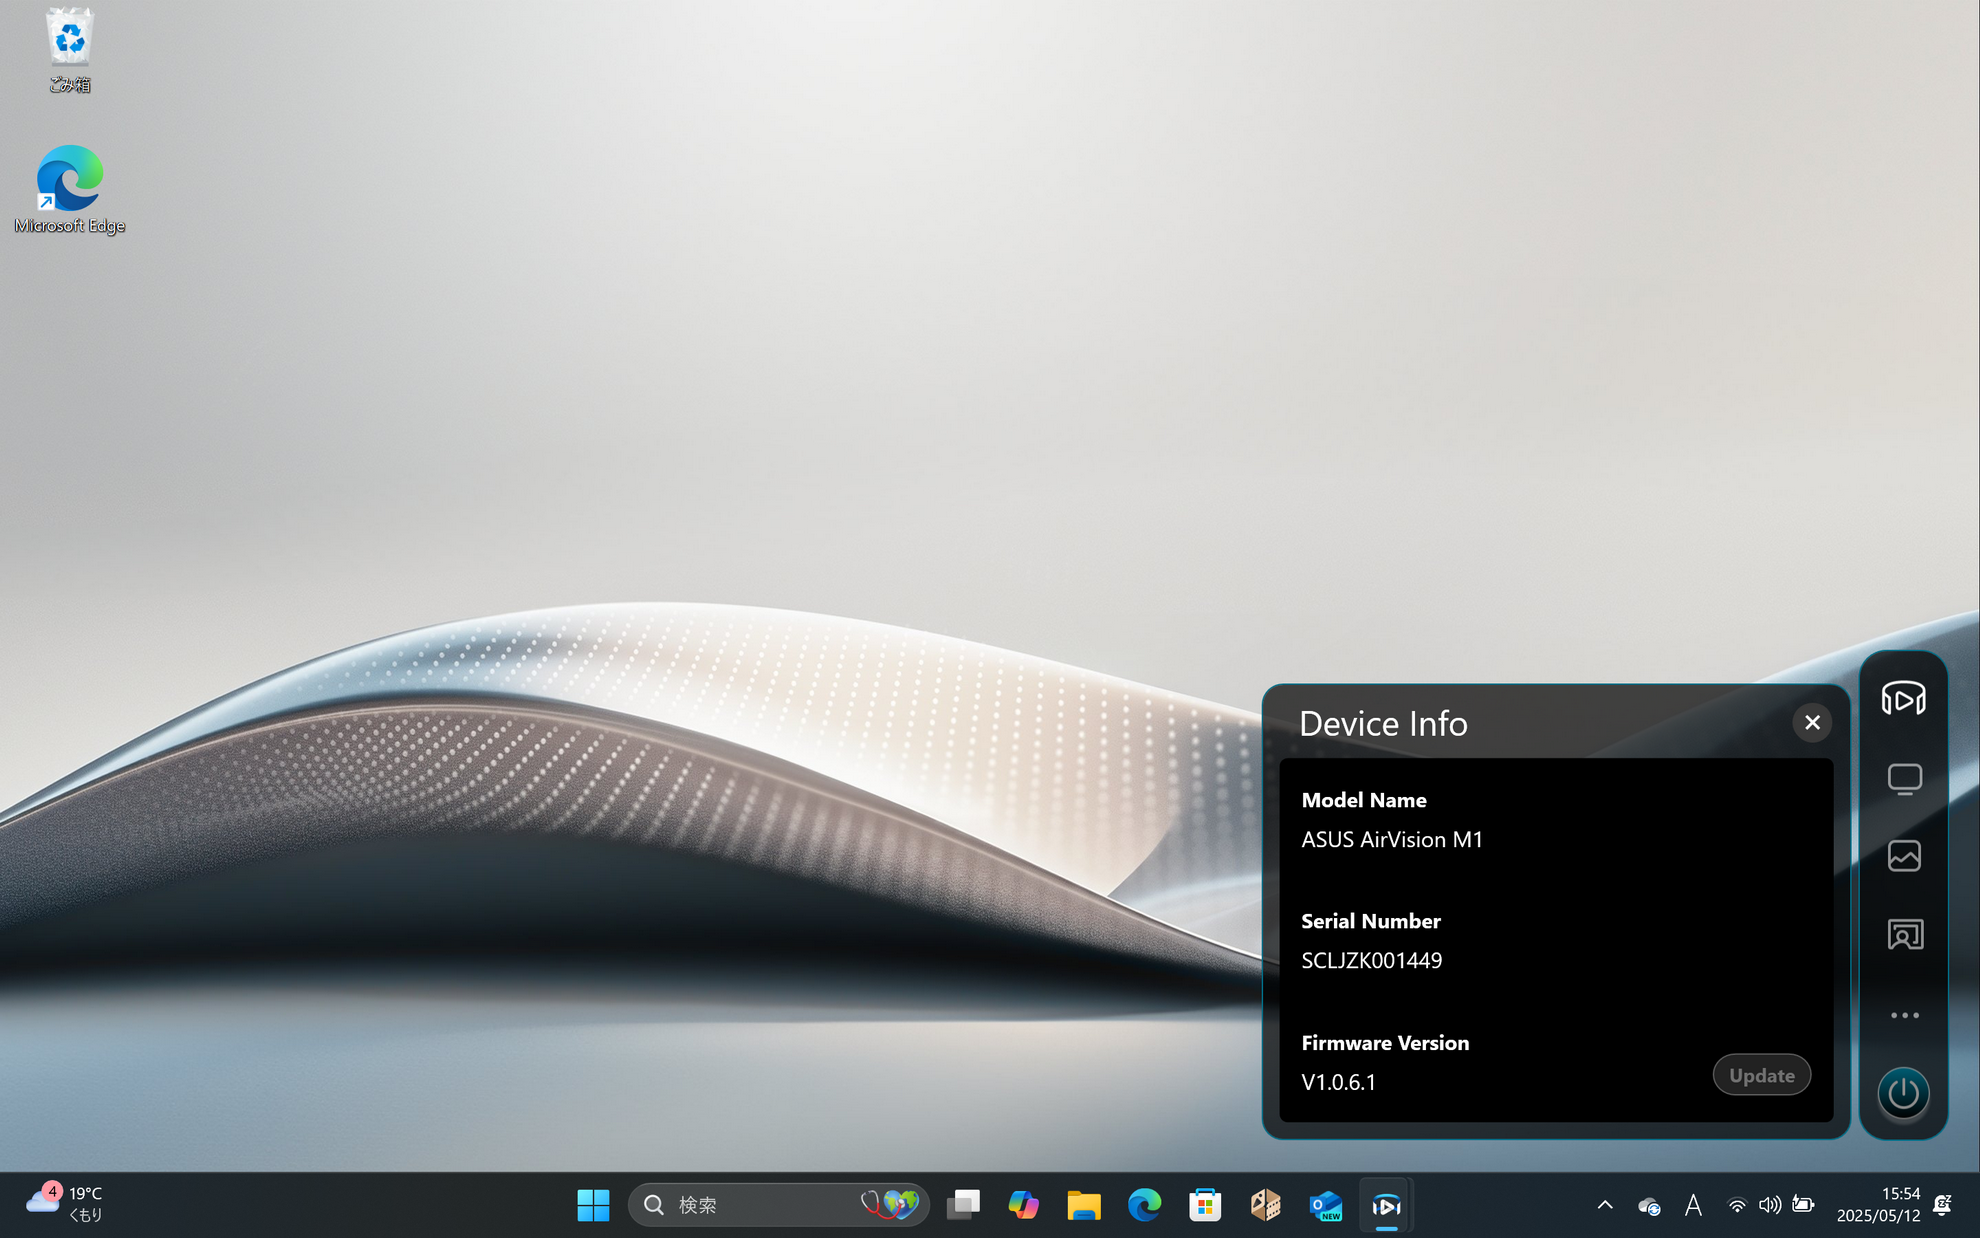Toggle the IME input mode A indicator
Viewport: 1980px width, 1238px height.
point(1693,1205)
